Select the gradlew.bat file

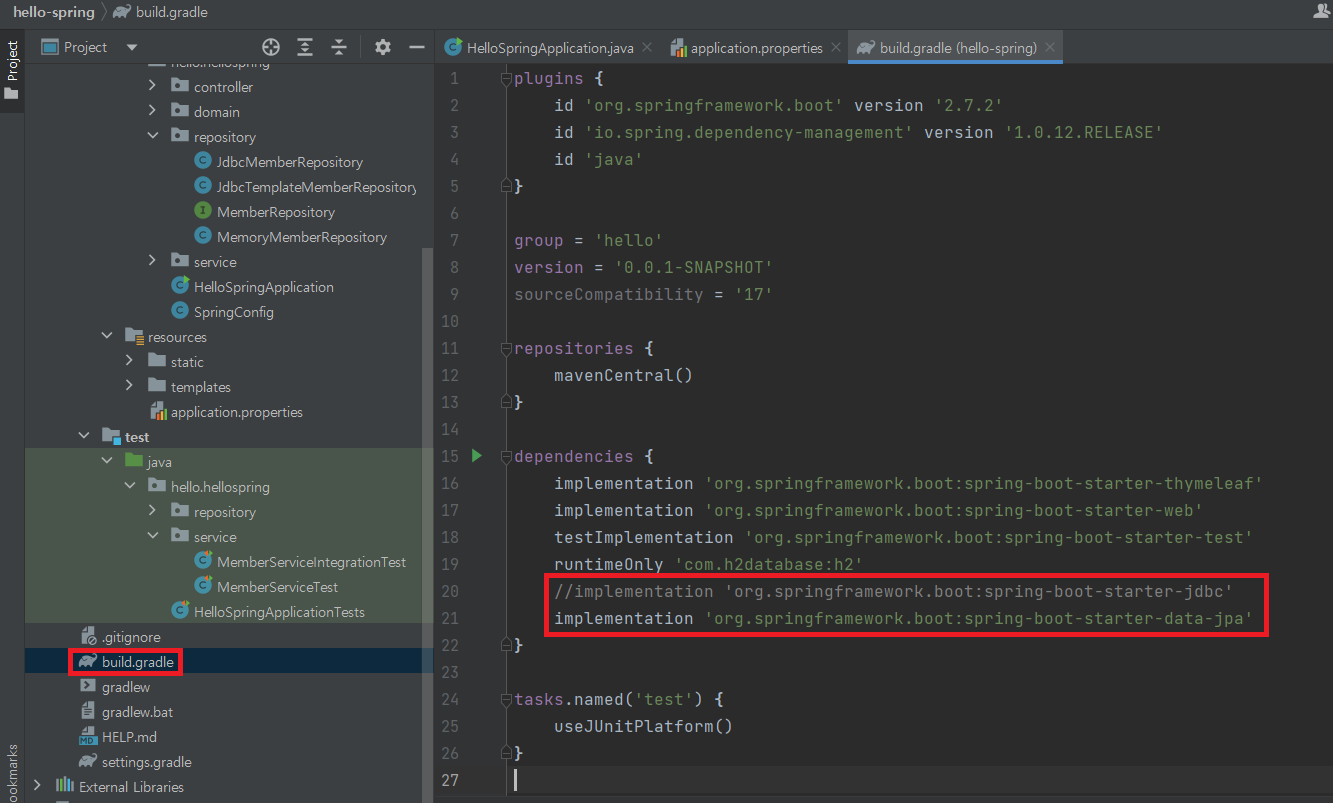pos(138,712)
